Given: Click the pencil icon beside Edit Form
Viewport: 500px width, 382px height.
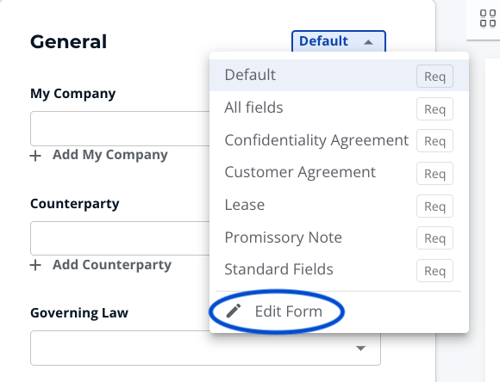Looking at the screenshot, I should click(234, 311).
